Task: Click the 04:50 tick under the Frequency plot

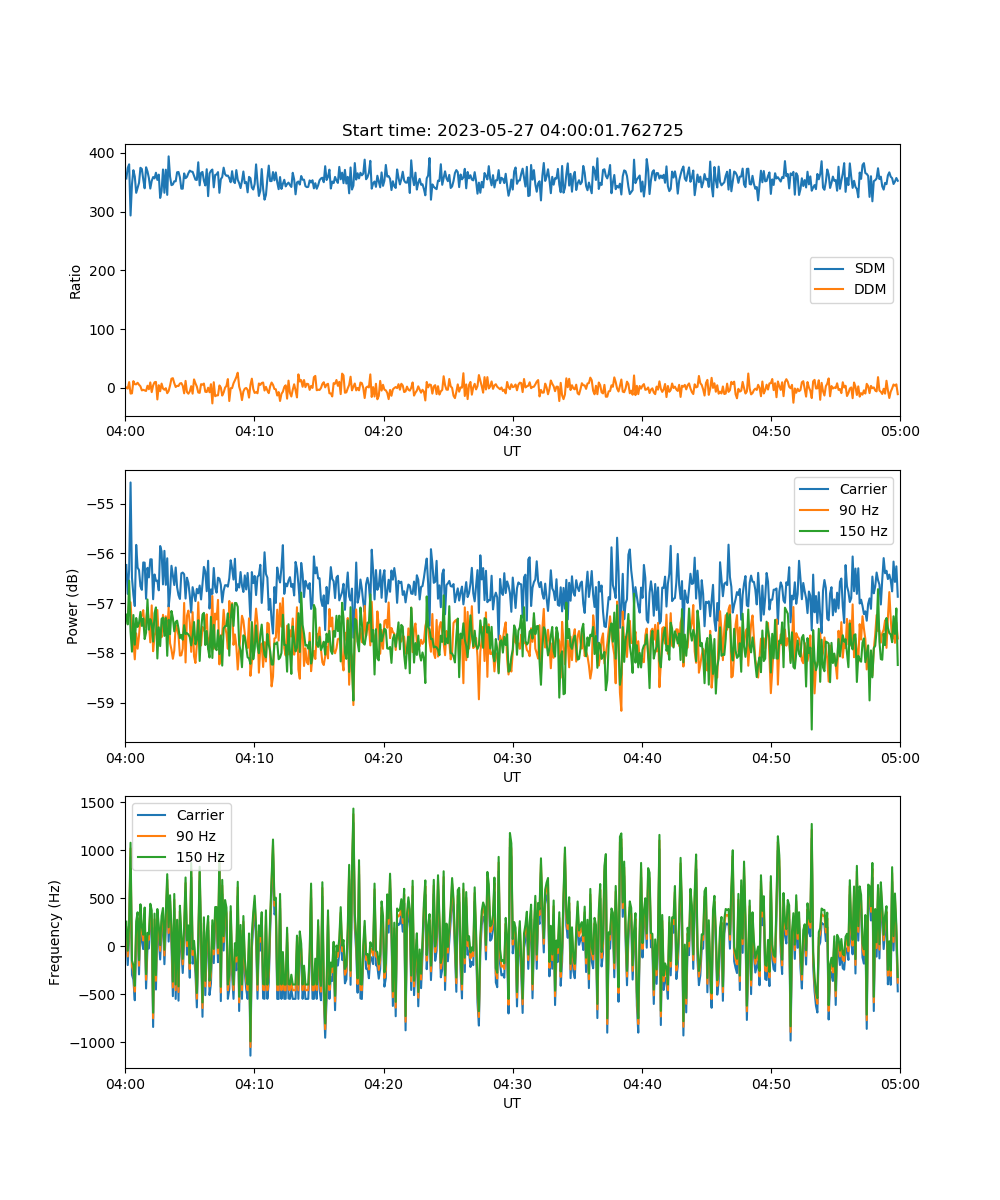Action: coord(770,1084)
